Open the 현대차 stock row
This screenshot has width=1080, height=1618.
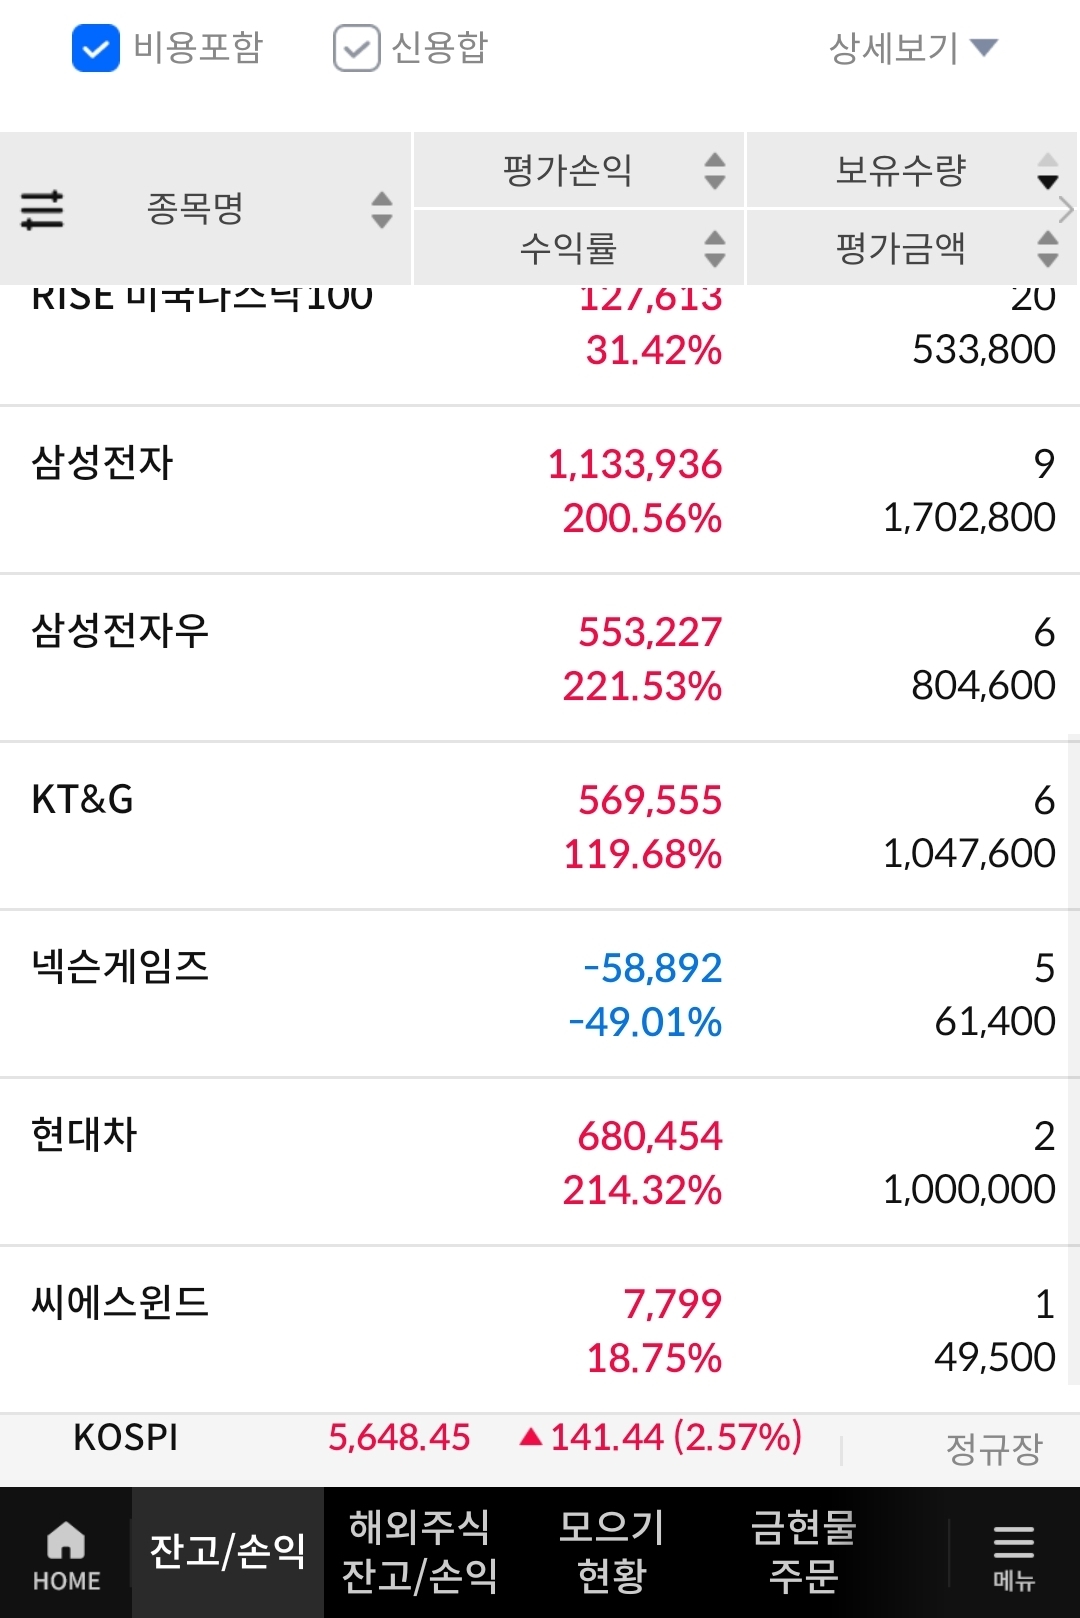540,1162
